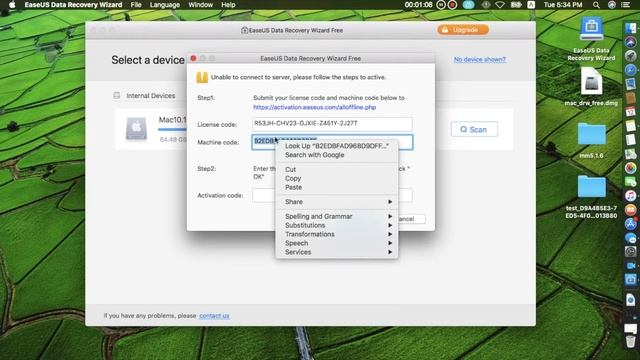The width and height of the screenshot is (640, 360).
Task: Select Paste from the context menu
Action: pos(337,187)
